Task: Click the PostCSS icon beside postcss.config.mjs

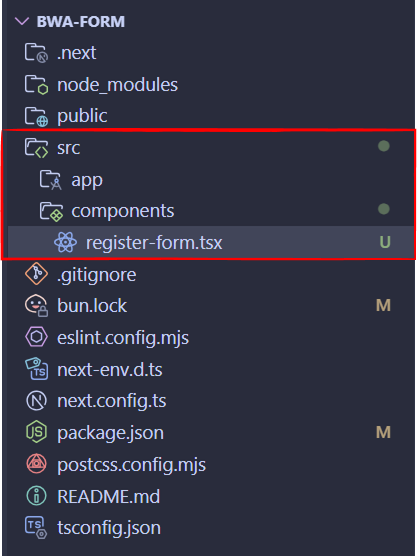Action: coord(36,464)
